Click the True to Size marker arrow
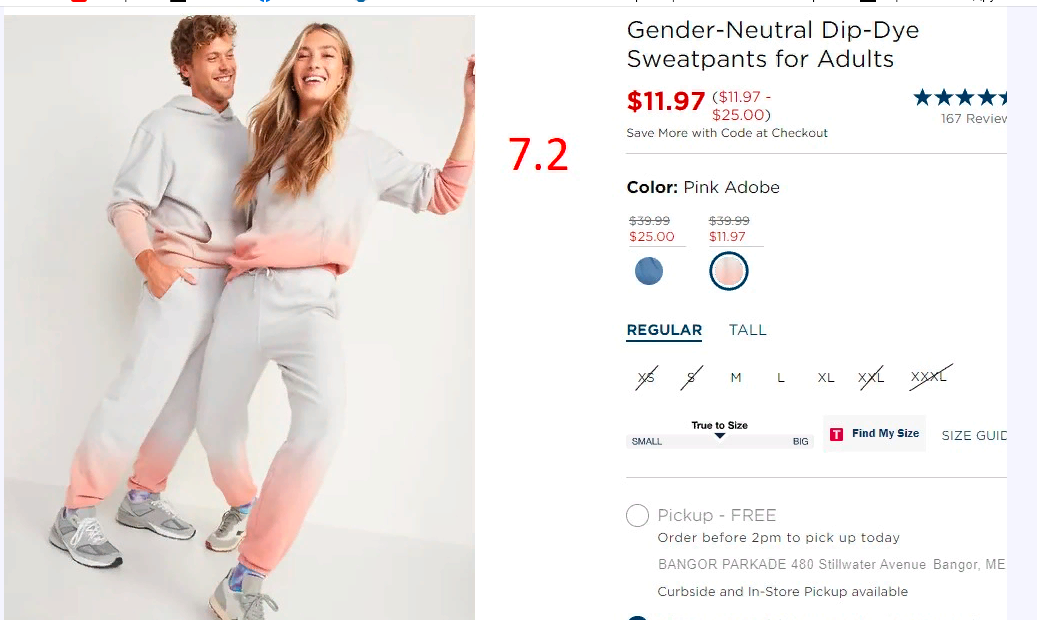Image resolution: width=1037 pixels, height=620 pixels. click(720, 435)
